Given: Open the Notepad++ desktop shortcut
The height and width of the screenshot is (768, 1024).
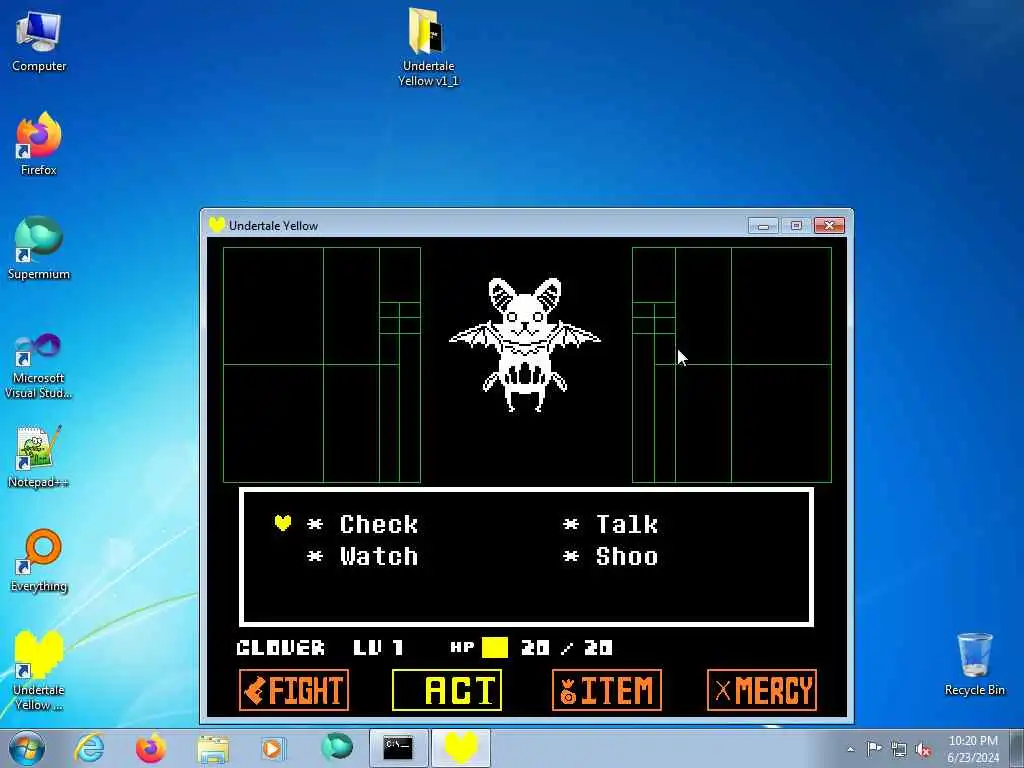Looking at the screenshot, I should (x=39, y=457).
